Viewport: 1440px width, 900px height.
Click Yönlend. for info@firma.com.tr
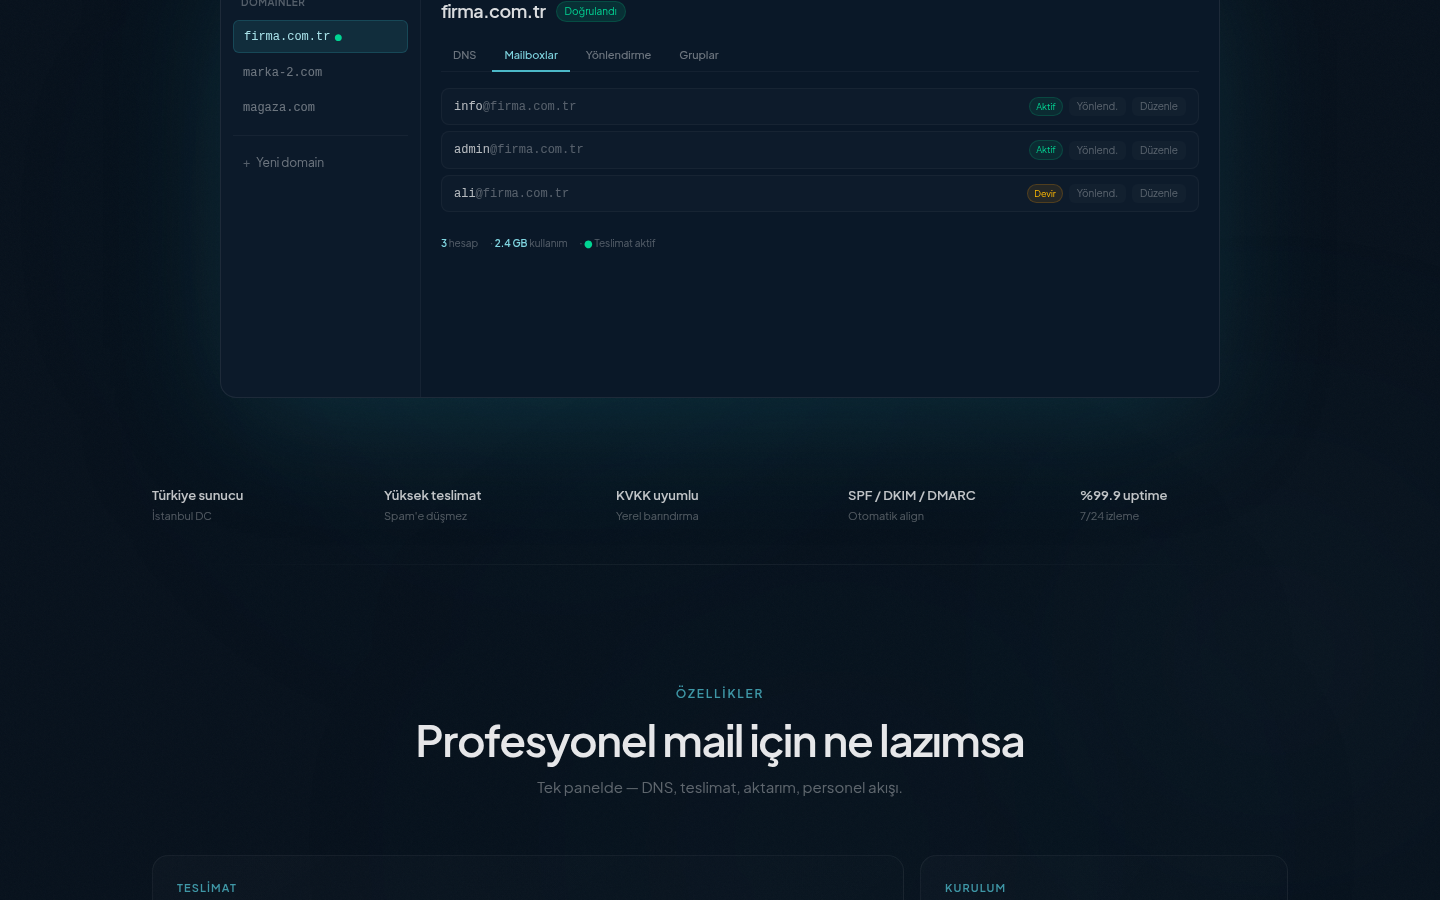point(1097,106)
